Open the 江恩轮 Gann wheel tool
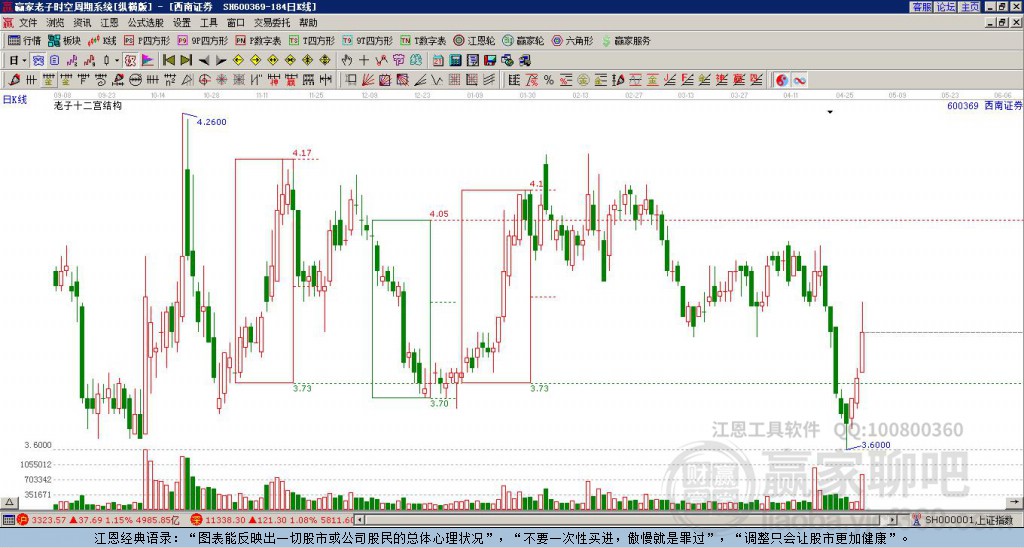Screen dimensions: 1024x548 (474, 40)
